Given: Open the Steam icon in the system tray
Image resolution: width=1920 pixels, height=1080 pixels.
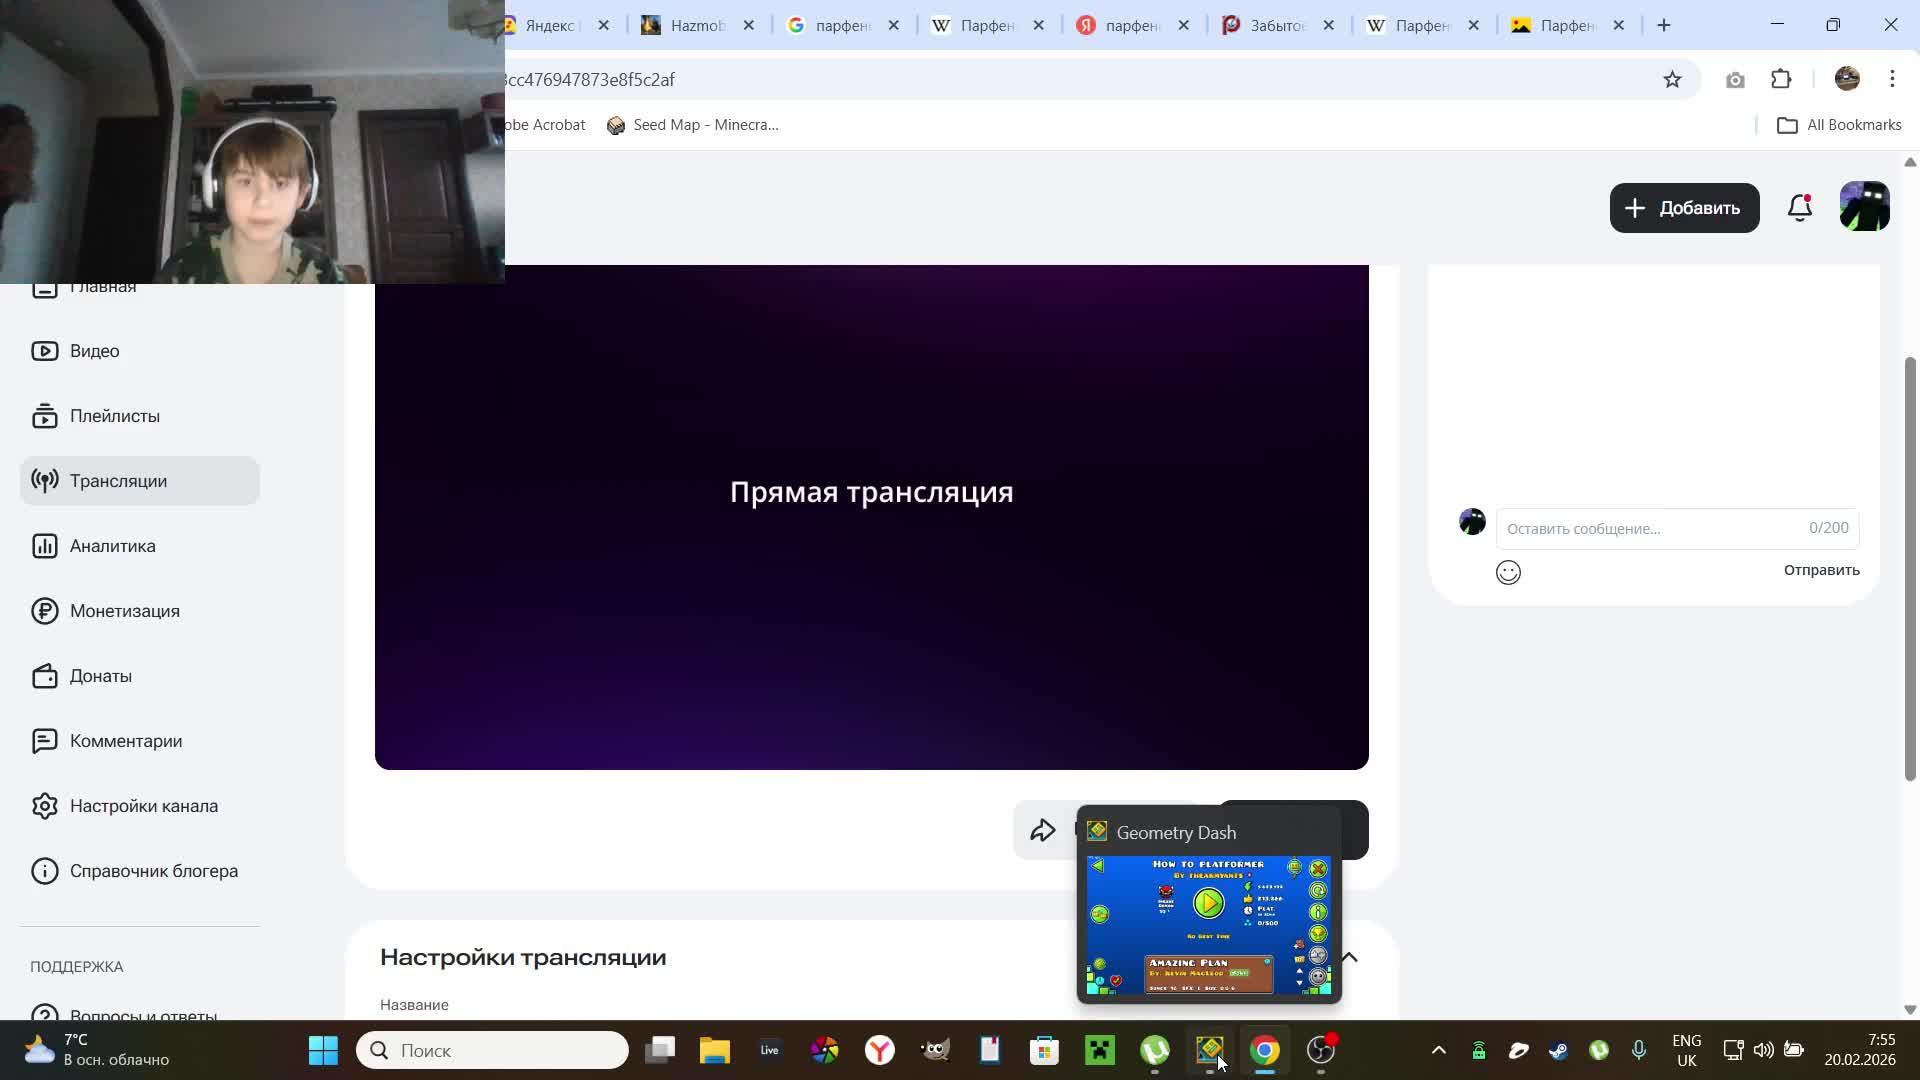Looking at the screenshot, I should pos(1558,1050).
